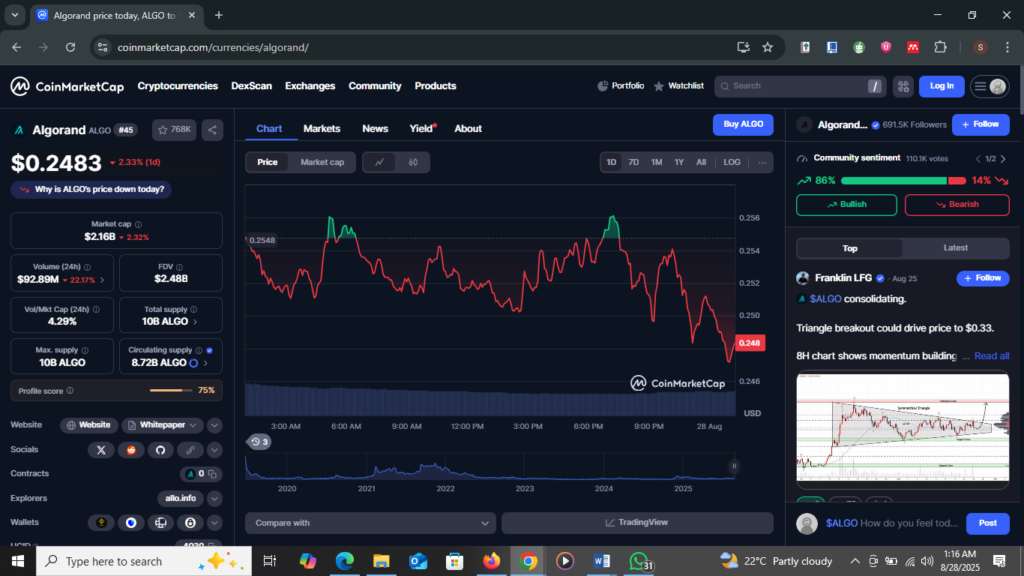Open the chain-link social icon
The height and width of the screenshot is (576, 1024).
(x=190, y=450)
